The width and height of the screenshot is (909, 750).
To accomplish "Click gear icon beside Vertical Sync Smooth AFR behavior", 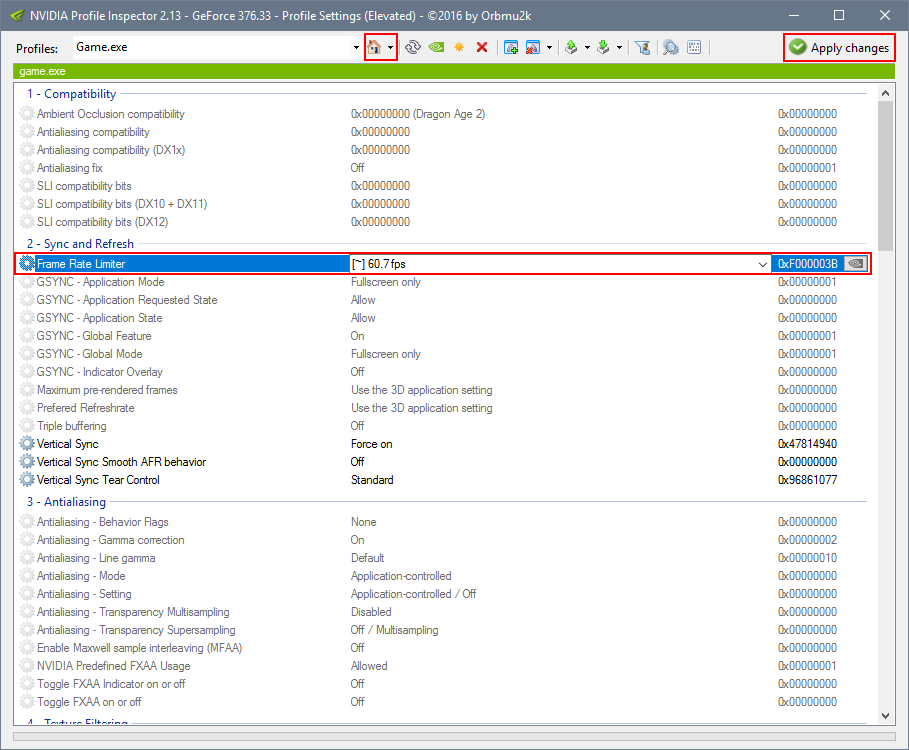I will tap(27, 462).
